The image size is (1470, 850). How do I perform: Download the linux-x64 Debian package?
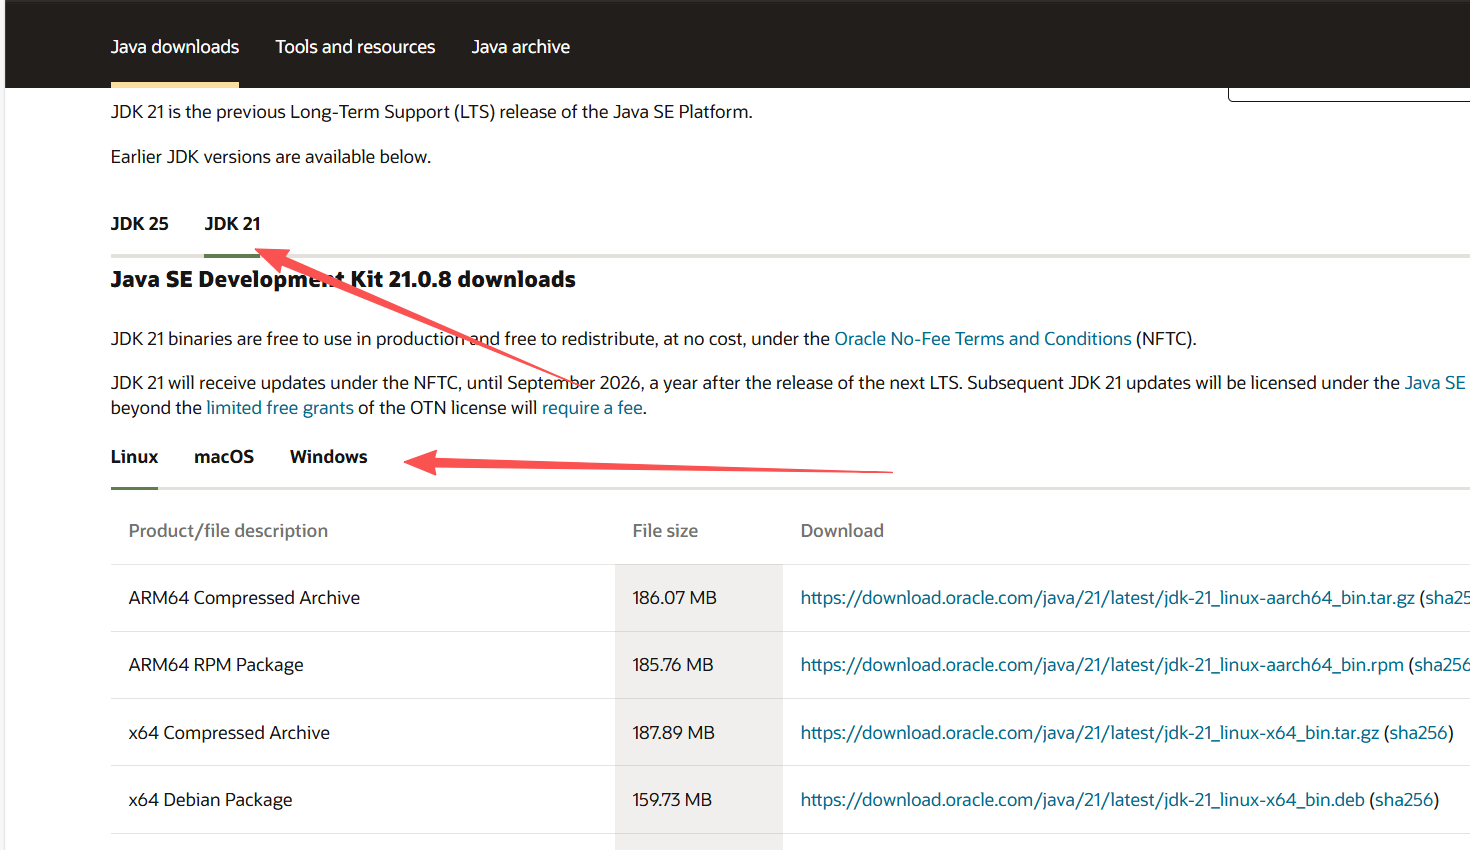click(x=1082, y=800)
